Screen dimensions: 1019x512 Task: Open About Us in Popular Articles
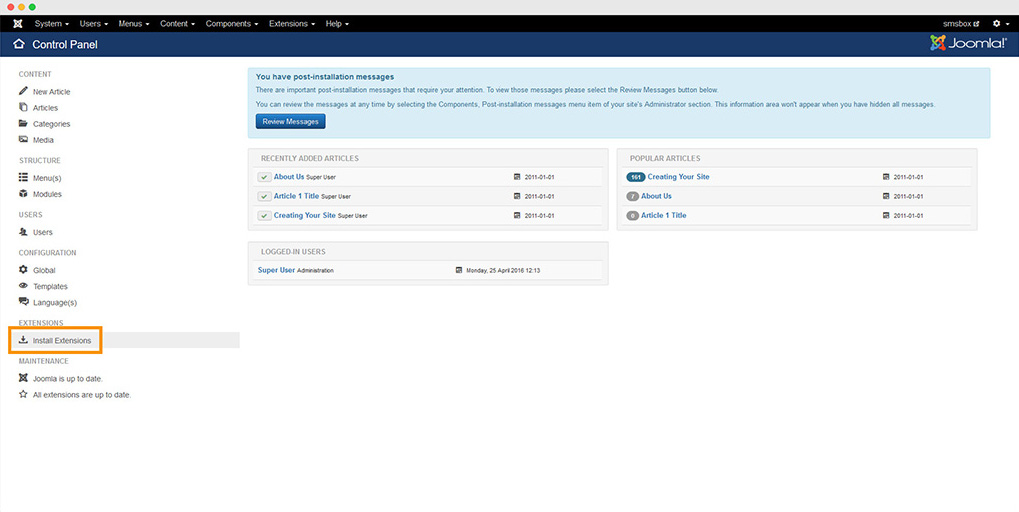point(656,196)
